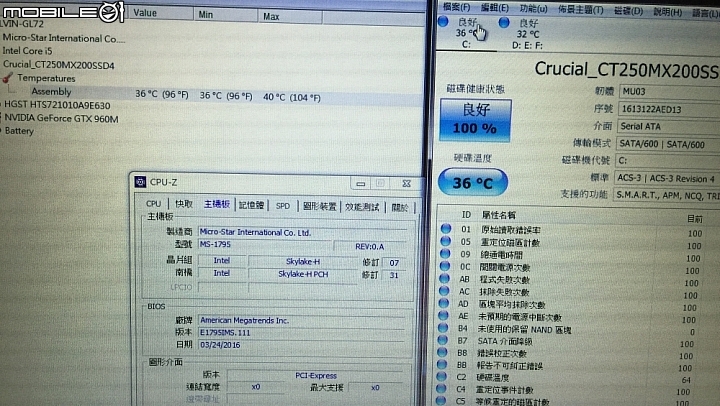Click status dot of attribute AC row
Screen dimensions: 720x406
pyautogui.click(x=444, y=290)
